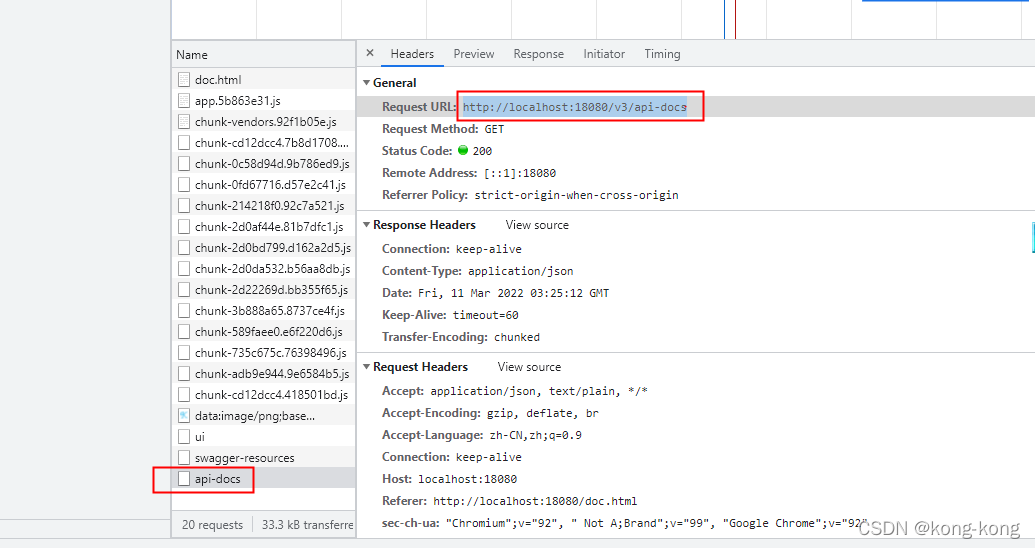
Task: Click the Name column header
Action: click(x=264, y=55)
